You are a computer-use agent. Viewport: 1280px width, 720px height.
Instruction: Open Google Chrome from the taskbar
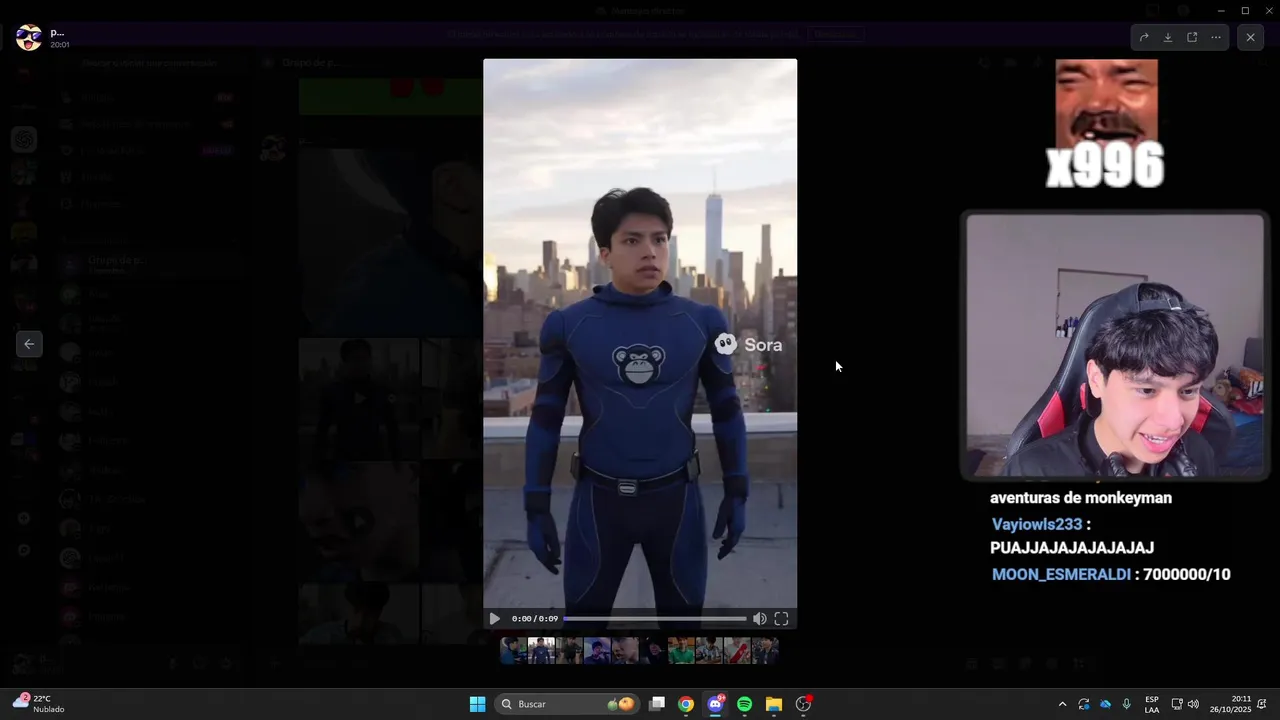pos(686,704)
